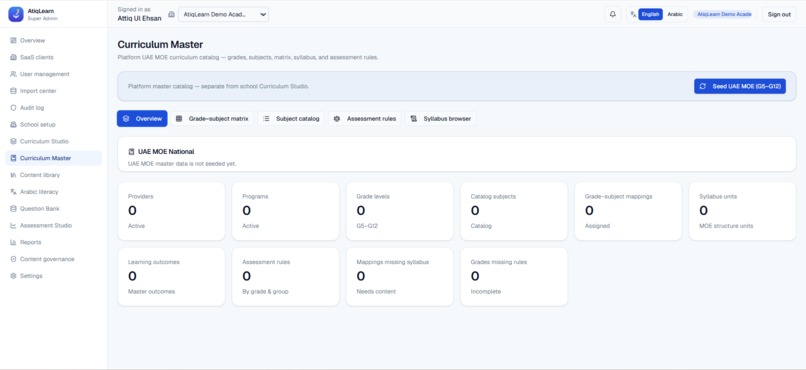Open the AtiqLearn Demo Academy dropdown
The image size is (806, 370).
pyautogui.click(x=223, y=14)
